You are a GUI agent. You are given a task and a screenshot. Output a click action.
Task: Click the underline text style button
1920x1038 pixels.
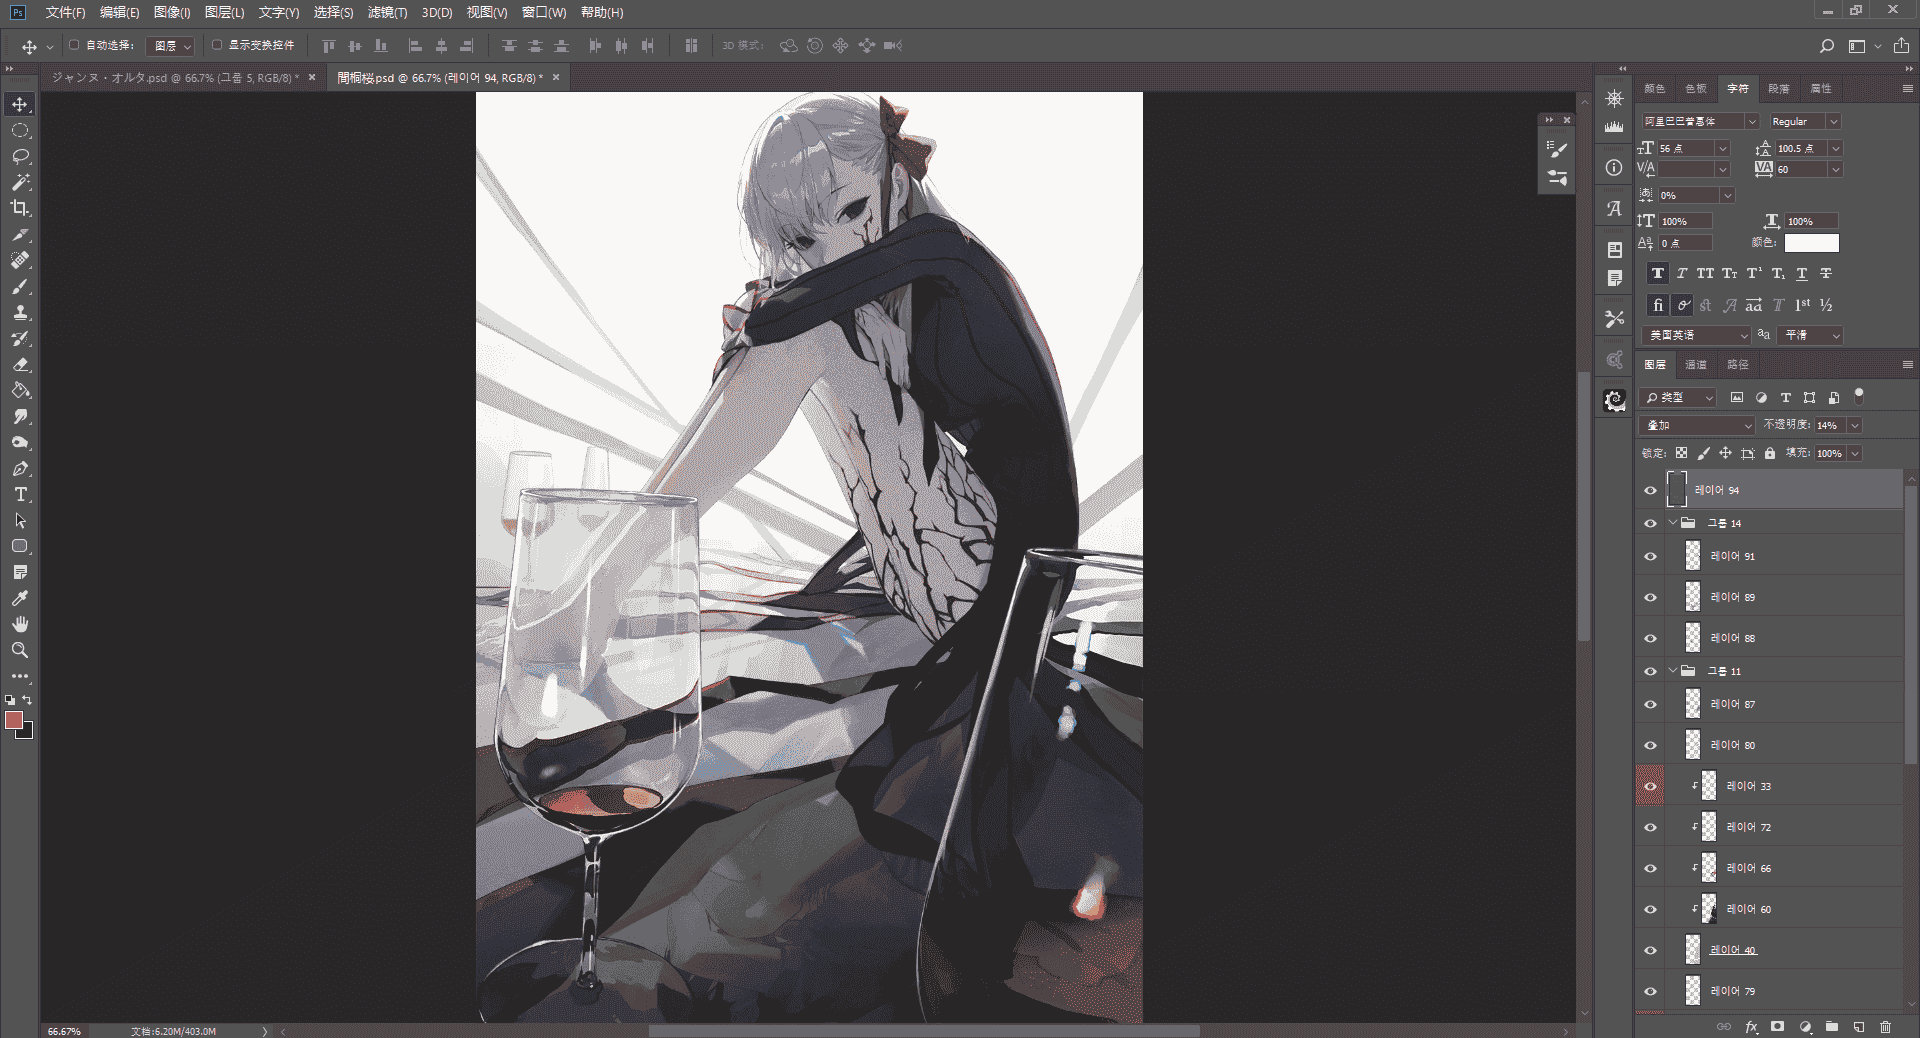pyautogui.click(x=1802, y=273)
